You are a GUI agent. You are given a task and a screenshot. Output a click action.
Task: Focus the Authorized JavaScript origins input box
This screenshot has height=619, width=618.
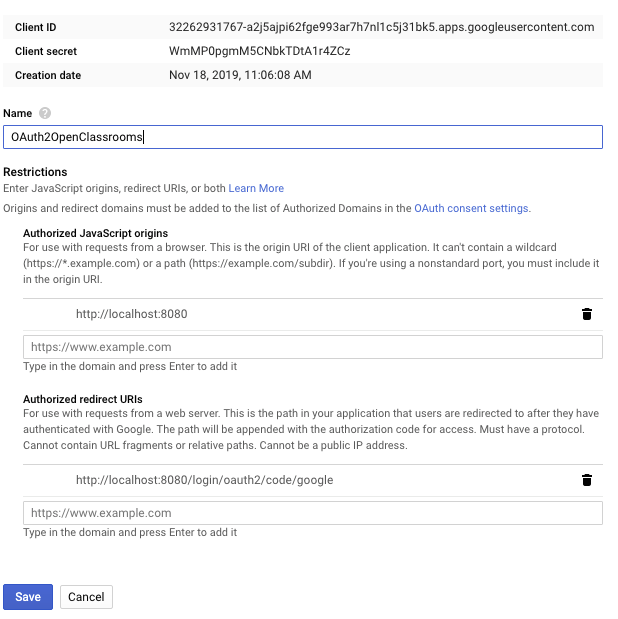[x=313, y=347]
